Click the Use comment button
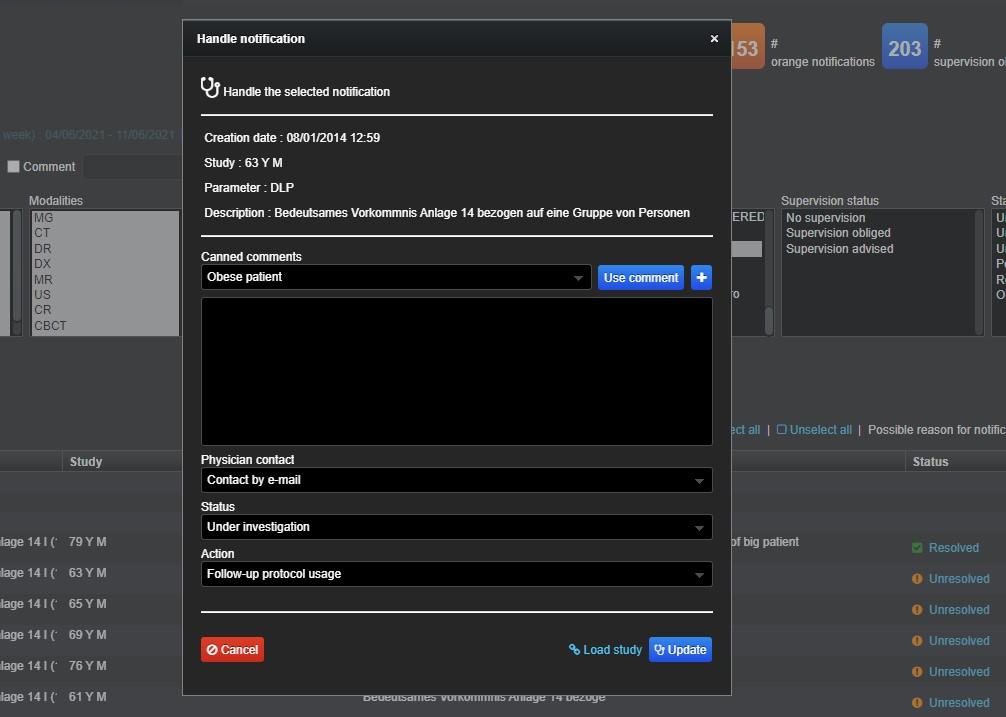 tap(640, 277)
